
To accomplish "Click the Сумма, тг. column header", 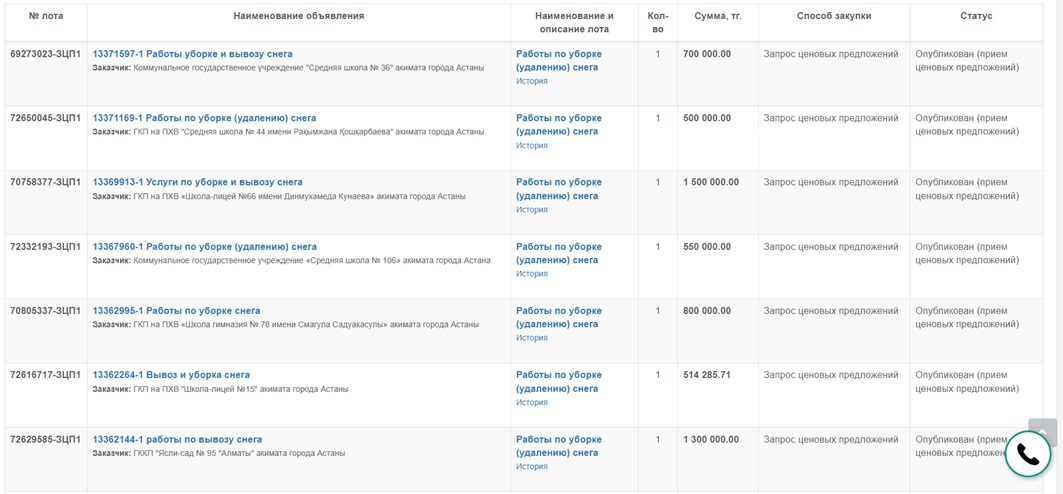I will (x=718, y=16).
